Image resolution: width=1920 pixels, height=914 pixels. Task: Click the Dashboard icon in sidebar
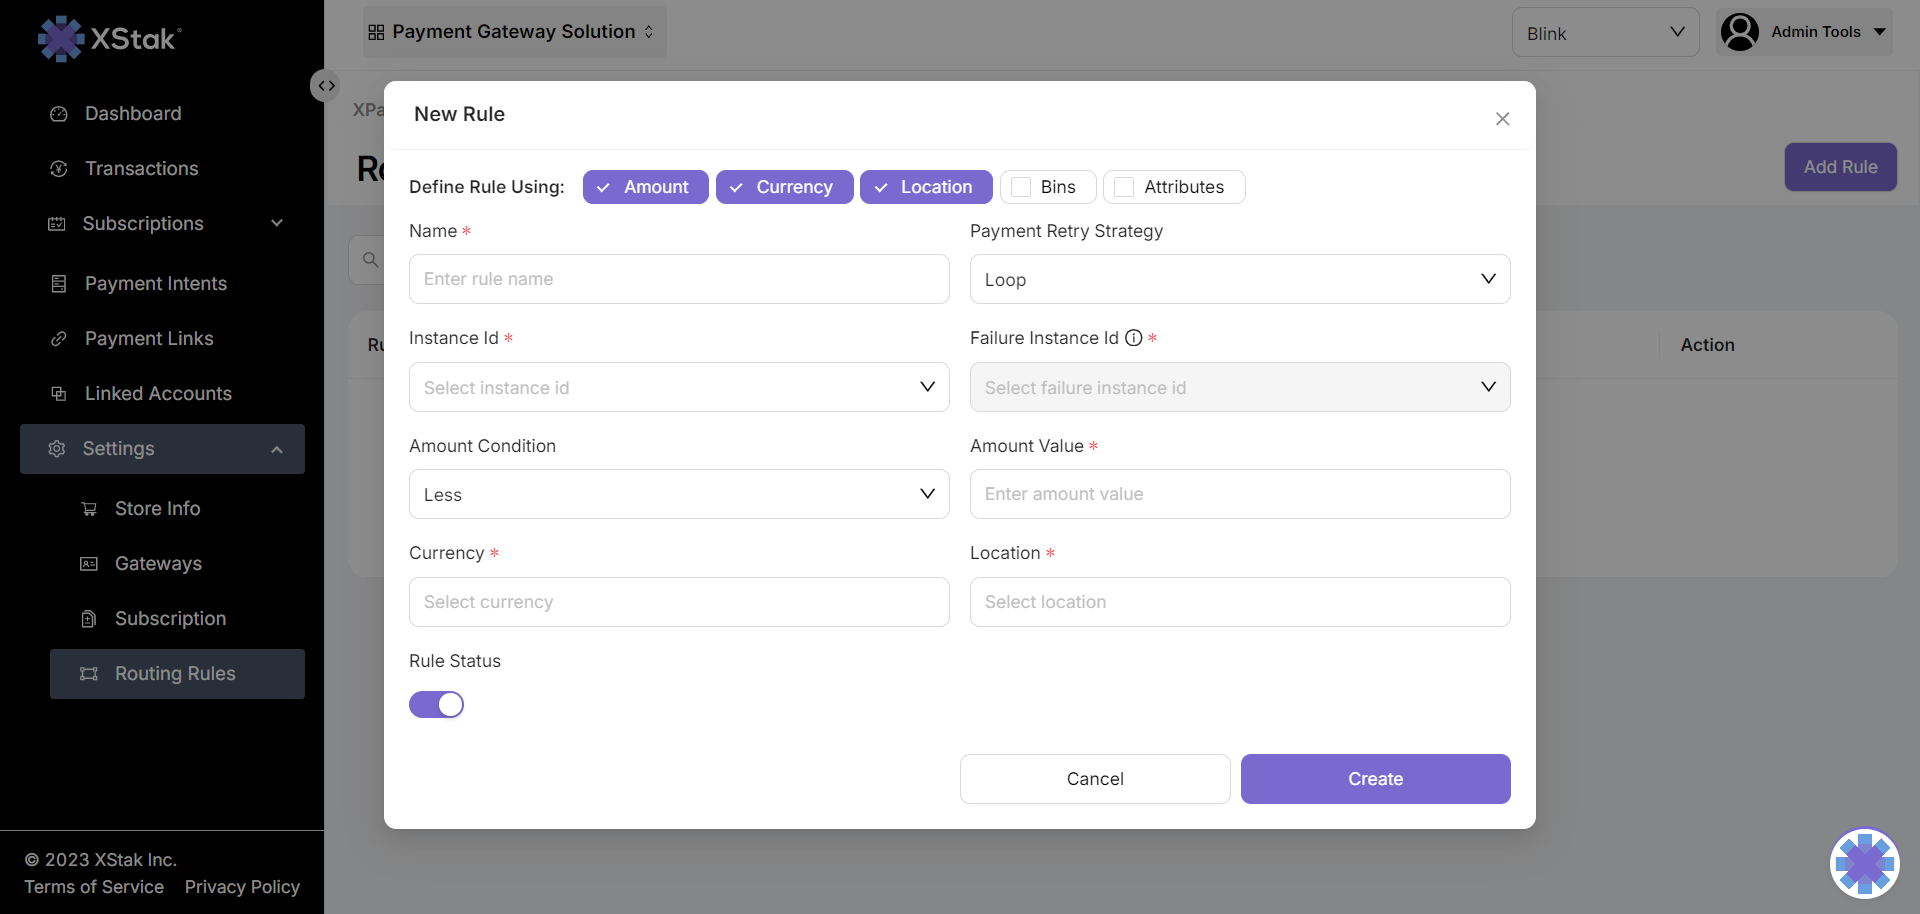59,114
